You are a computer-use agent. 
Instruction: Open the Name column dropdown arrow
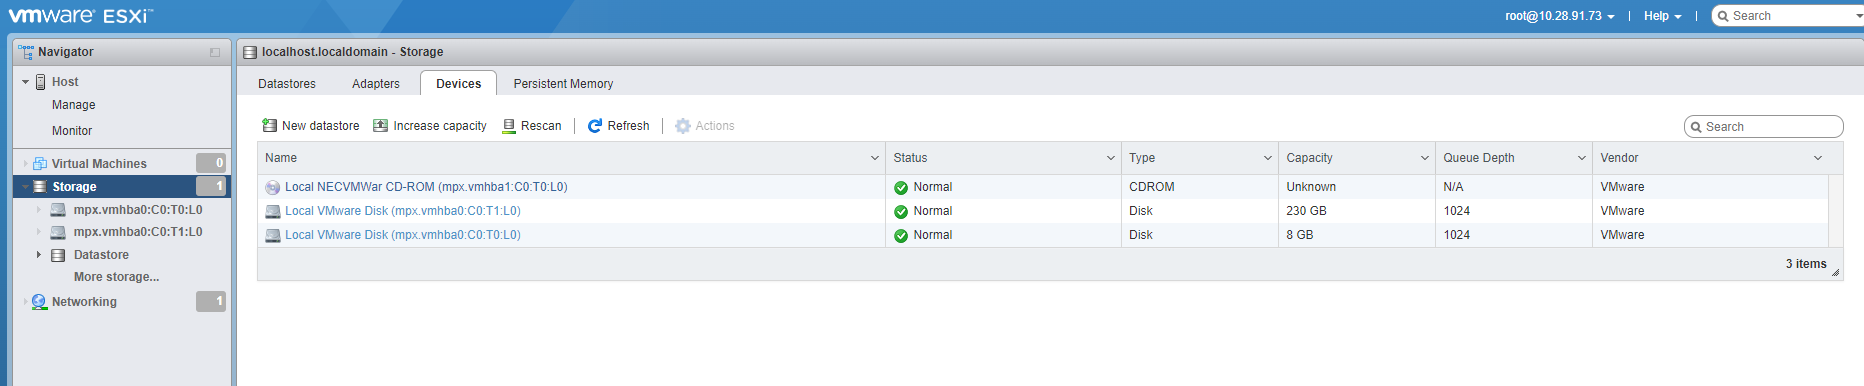875,158
